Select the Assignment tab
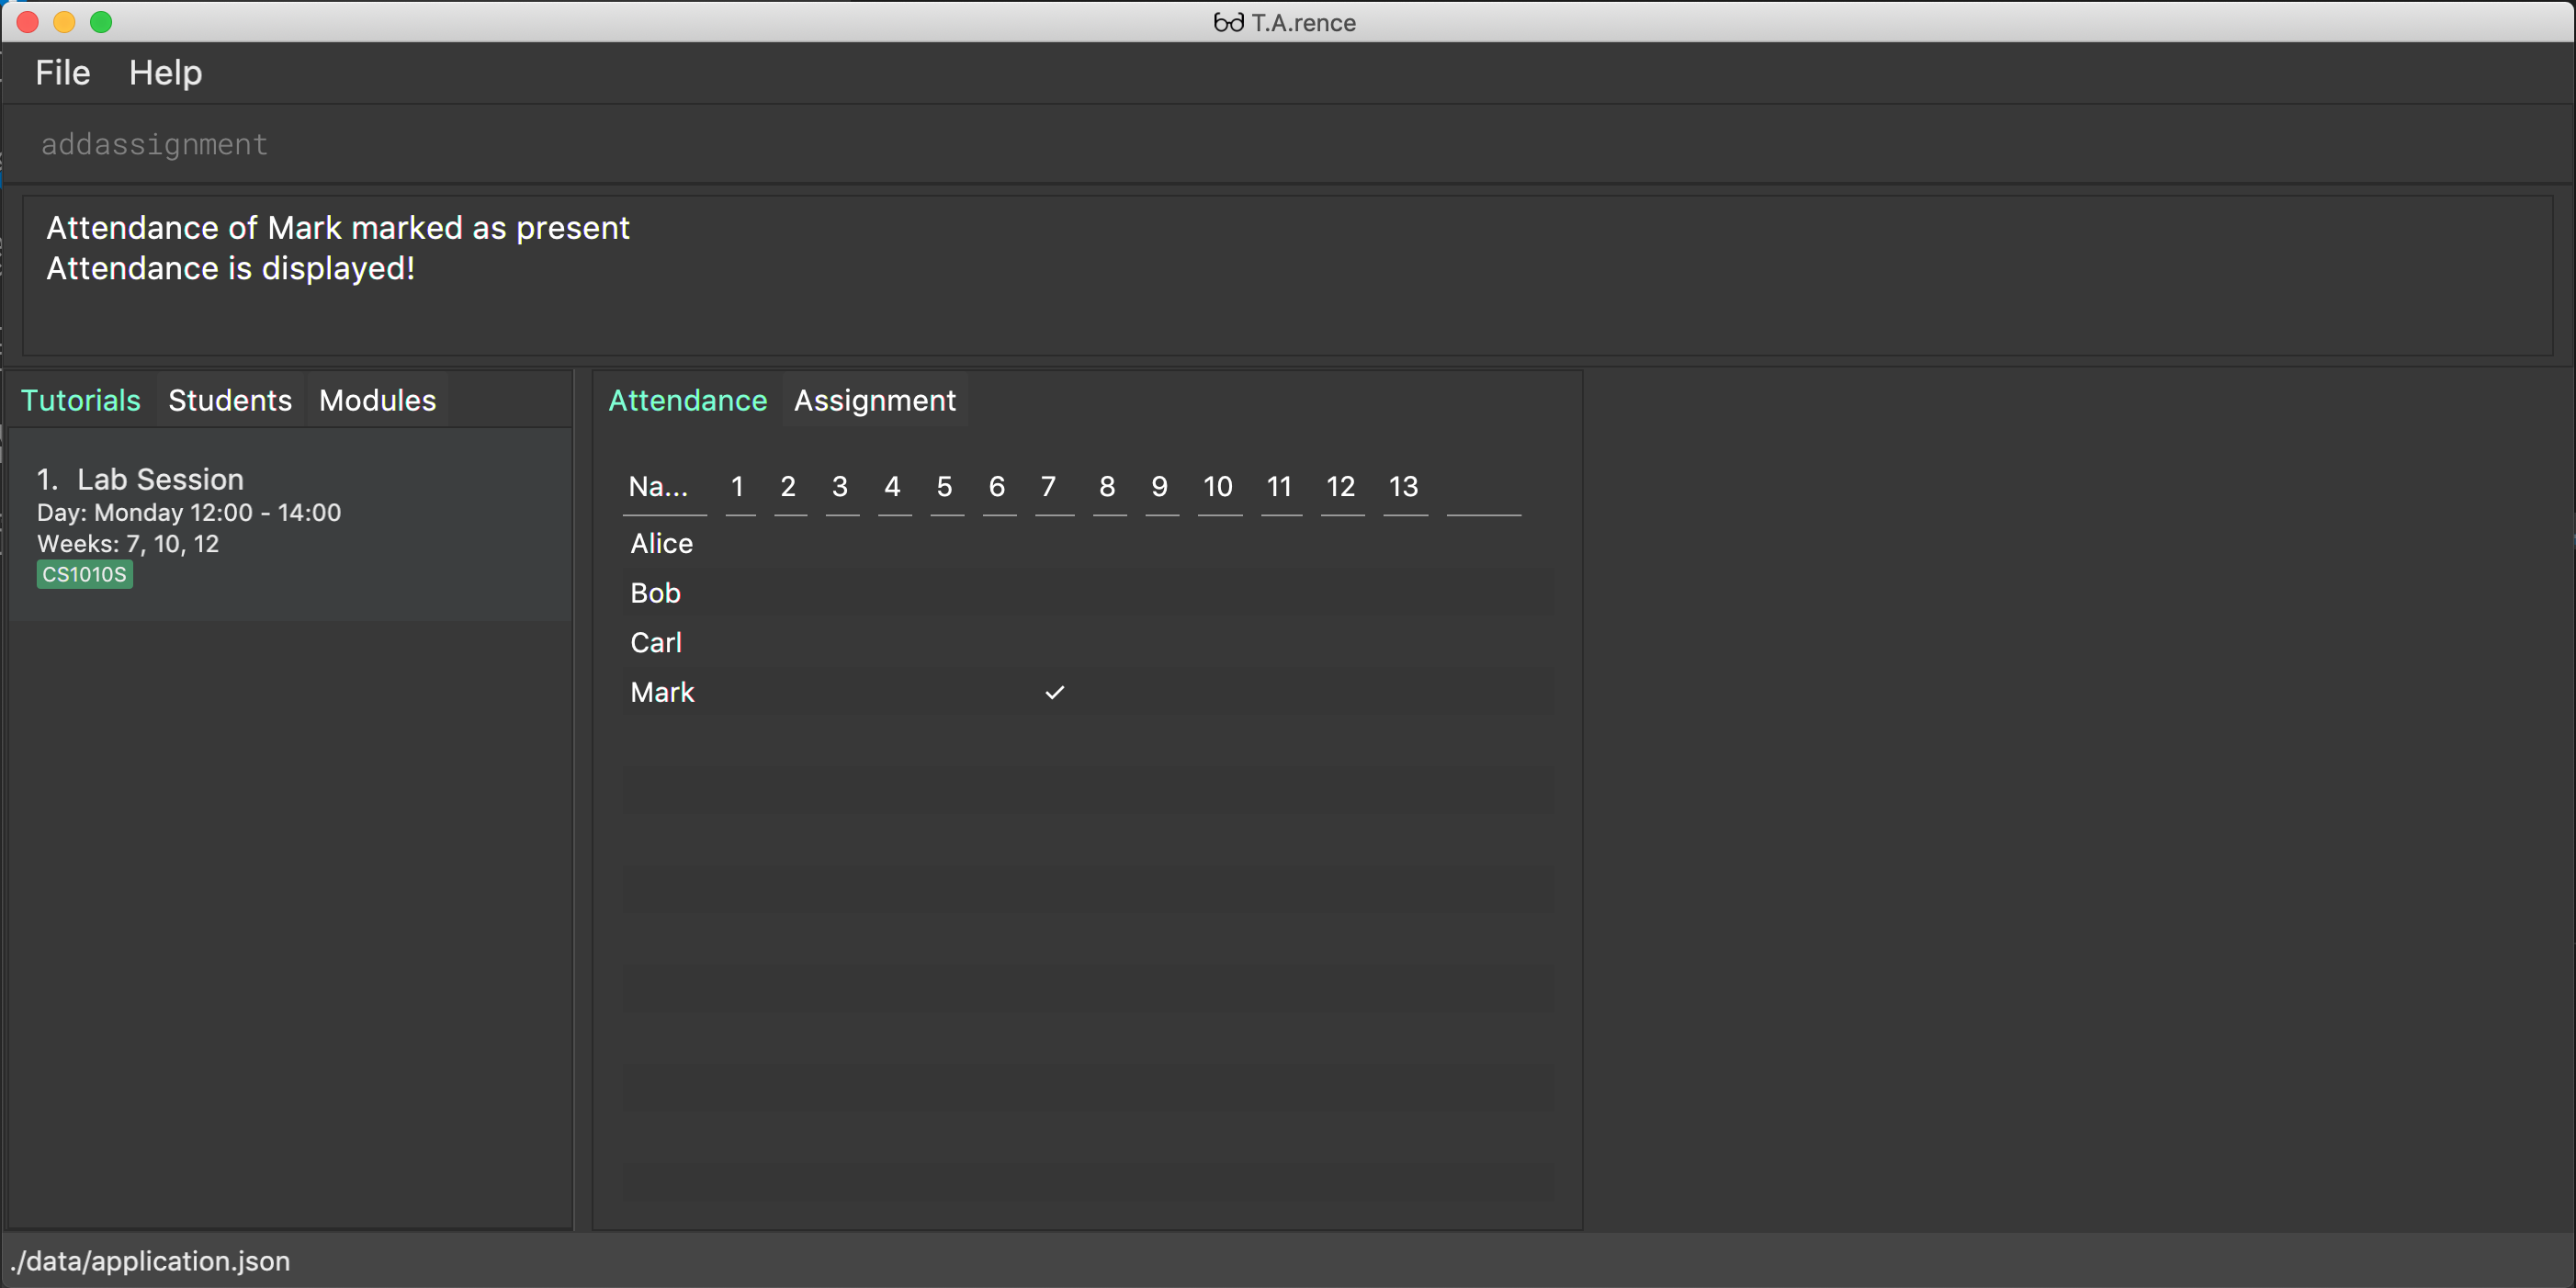The width and height of the screenshot is (2576, 1288). 875,400
